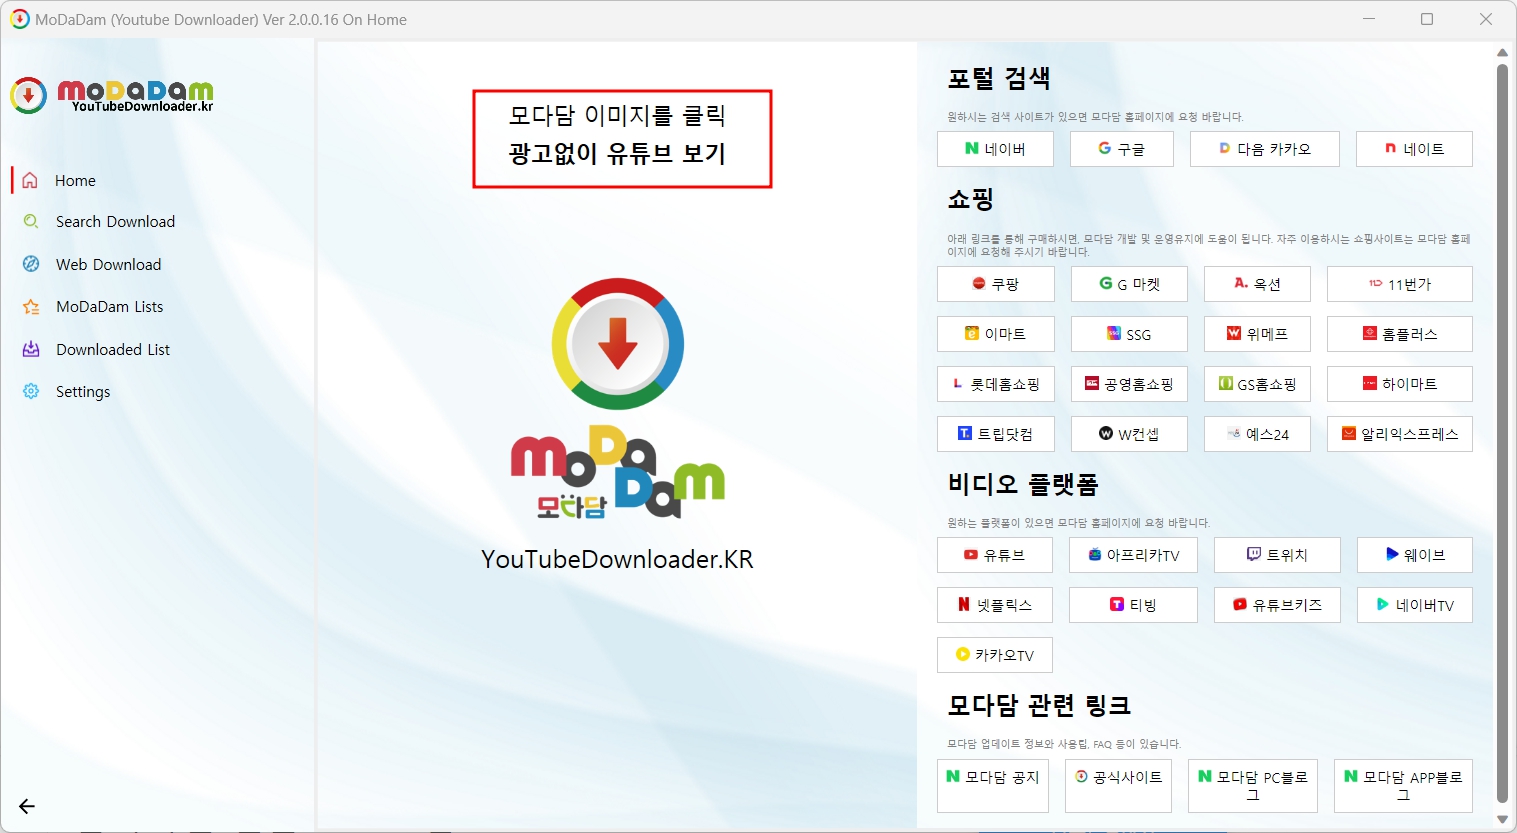
Task: Click the MoDaDam logo in sidebar header
Action: pos(112,95)
